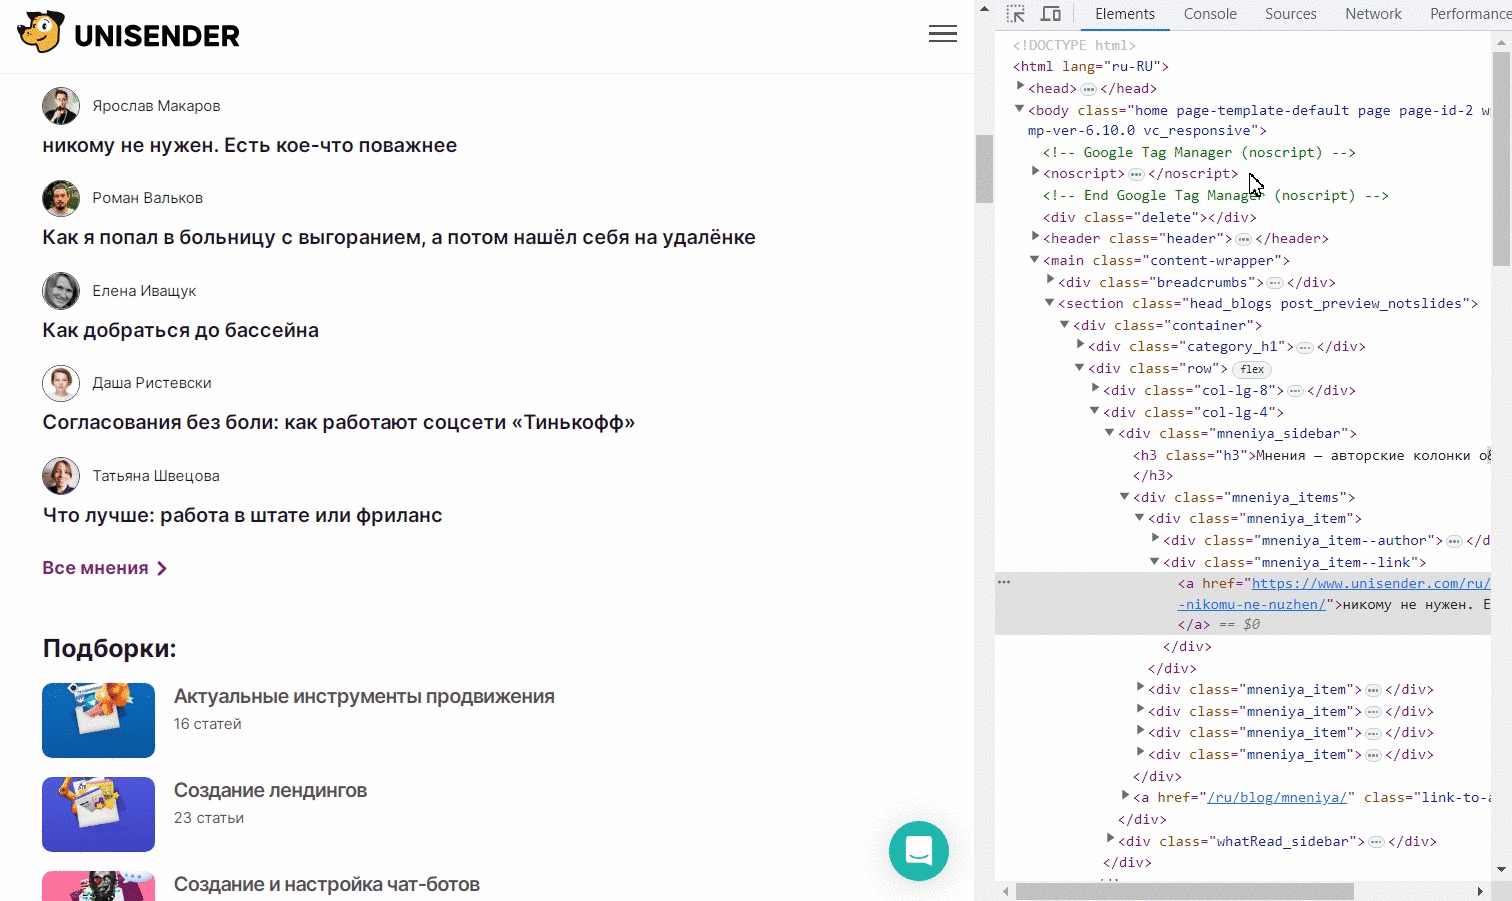Toggle the device toolbar in DevTools

1051,14
